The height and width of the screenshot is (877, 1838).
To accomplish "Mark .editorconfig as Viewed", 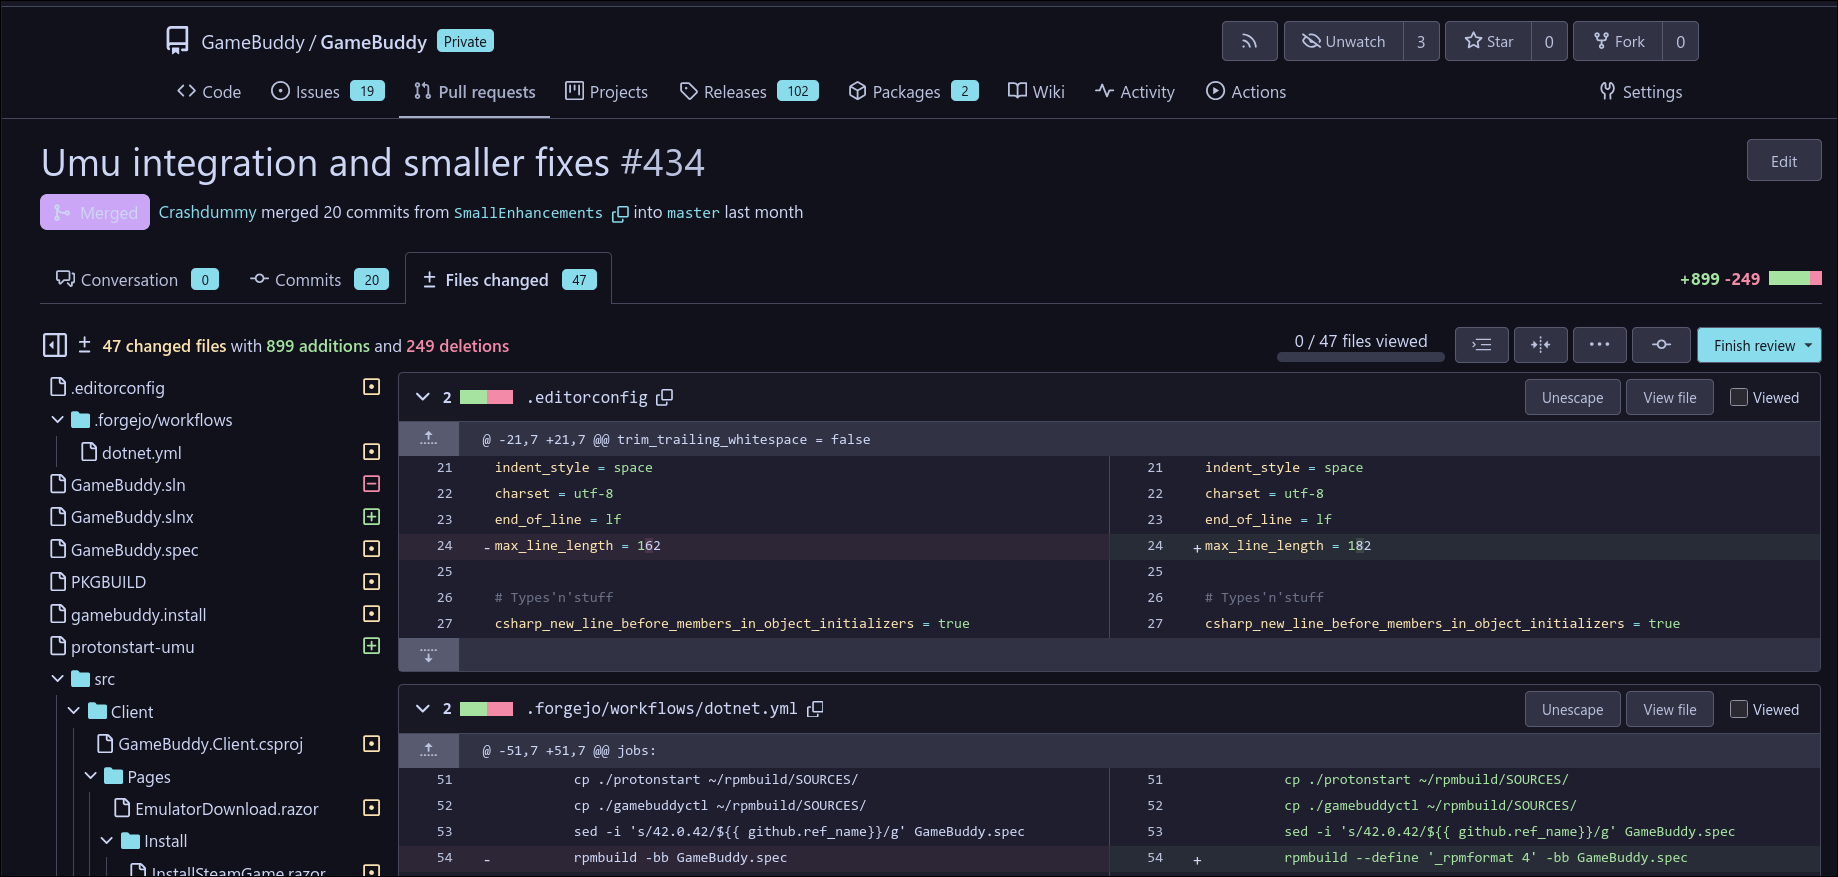I will coord(1739,397).
